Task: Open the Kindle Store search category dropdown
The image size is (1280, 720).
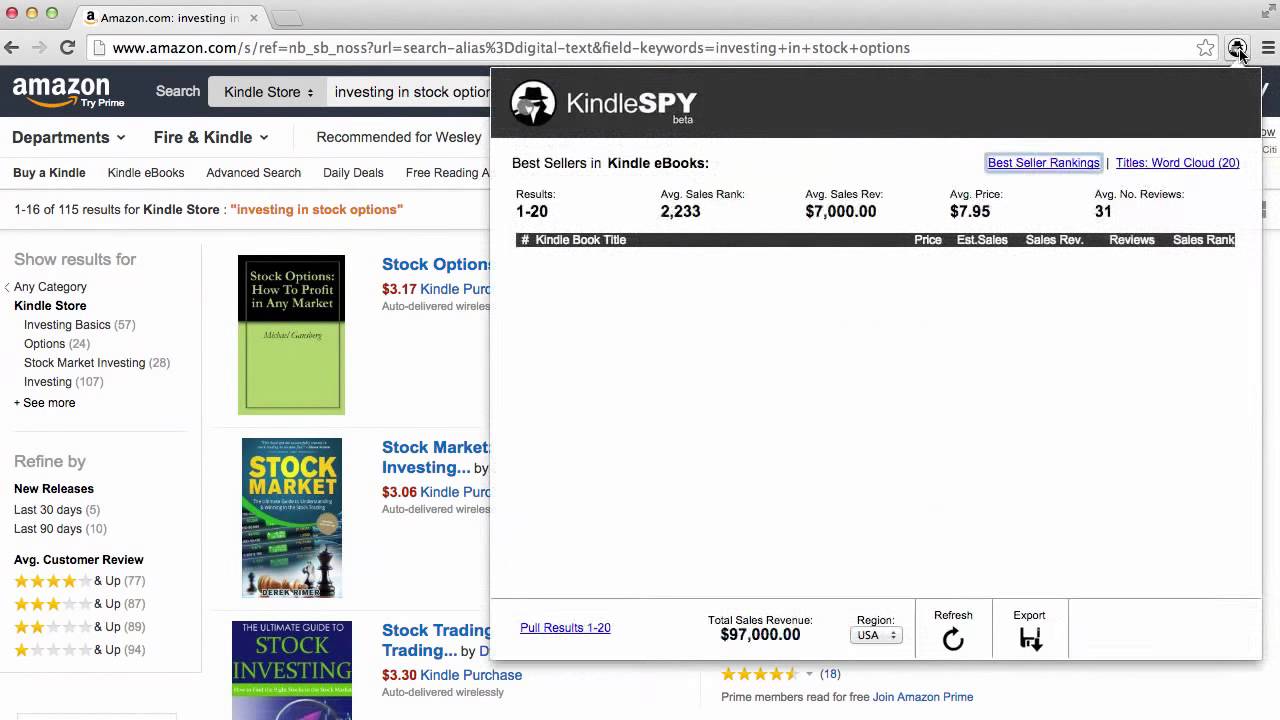Action: coord(268,92)
